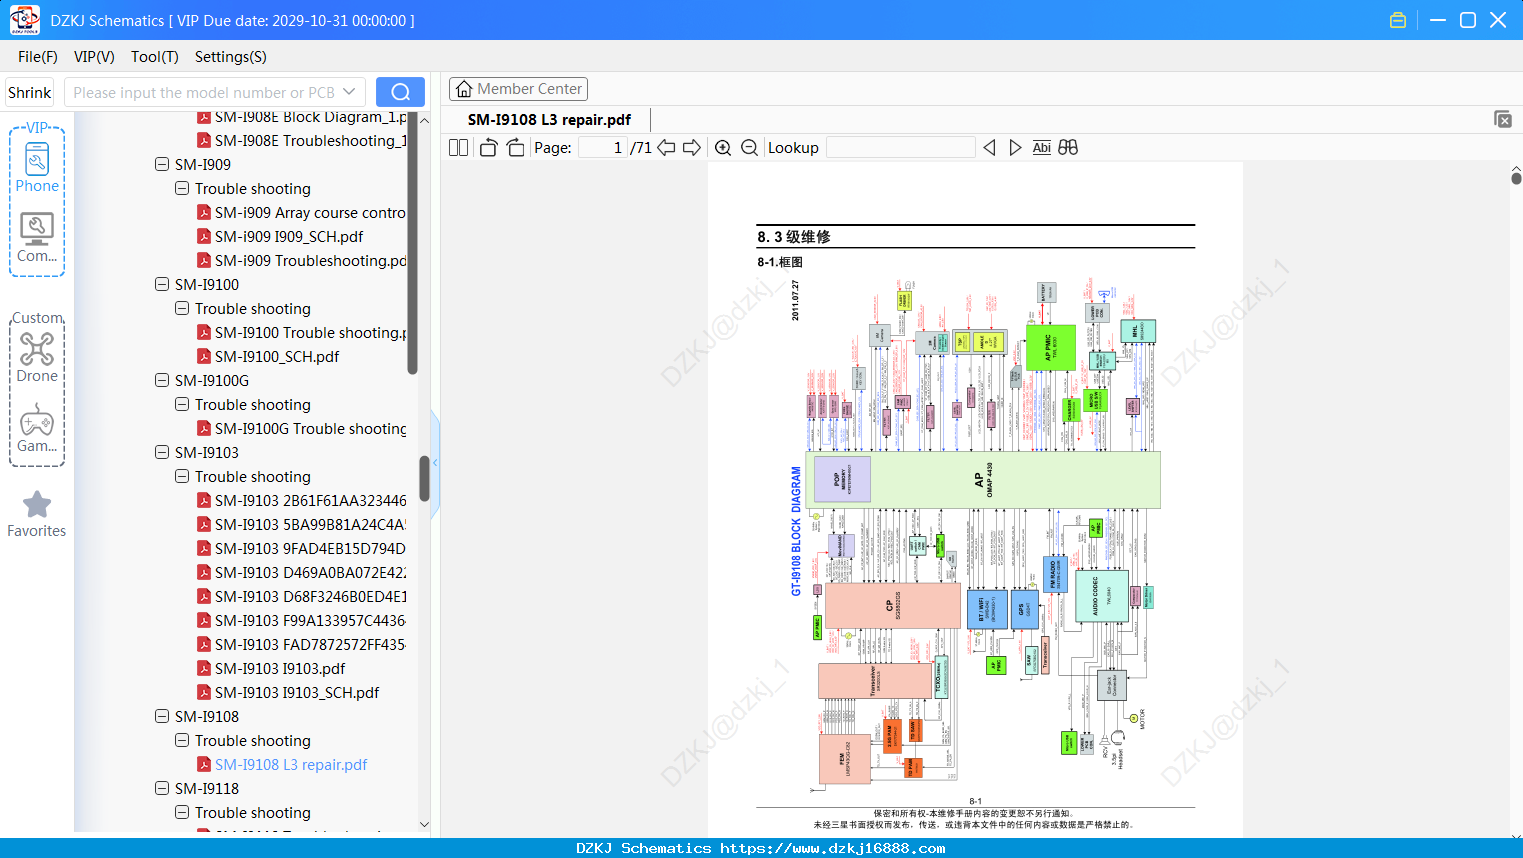Toggle two-page view layout
The width and height of the screenshot is (1523, 858).
point(459,148)
